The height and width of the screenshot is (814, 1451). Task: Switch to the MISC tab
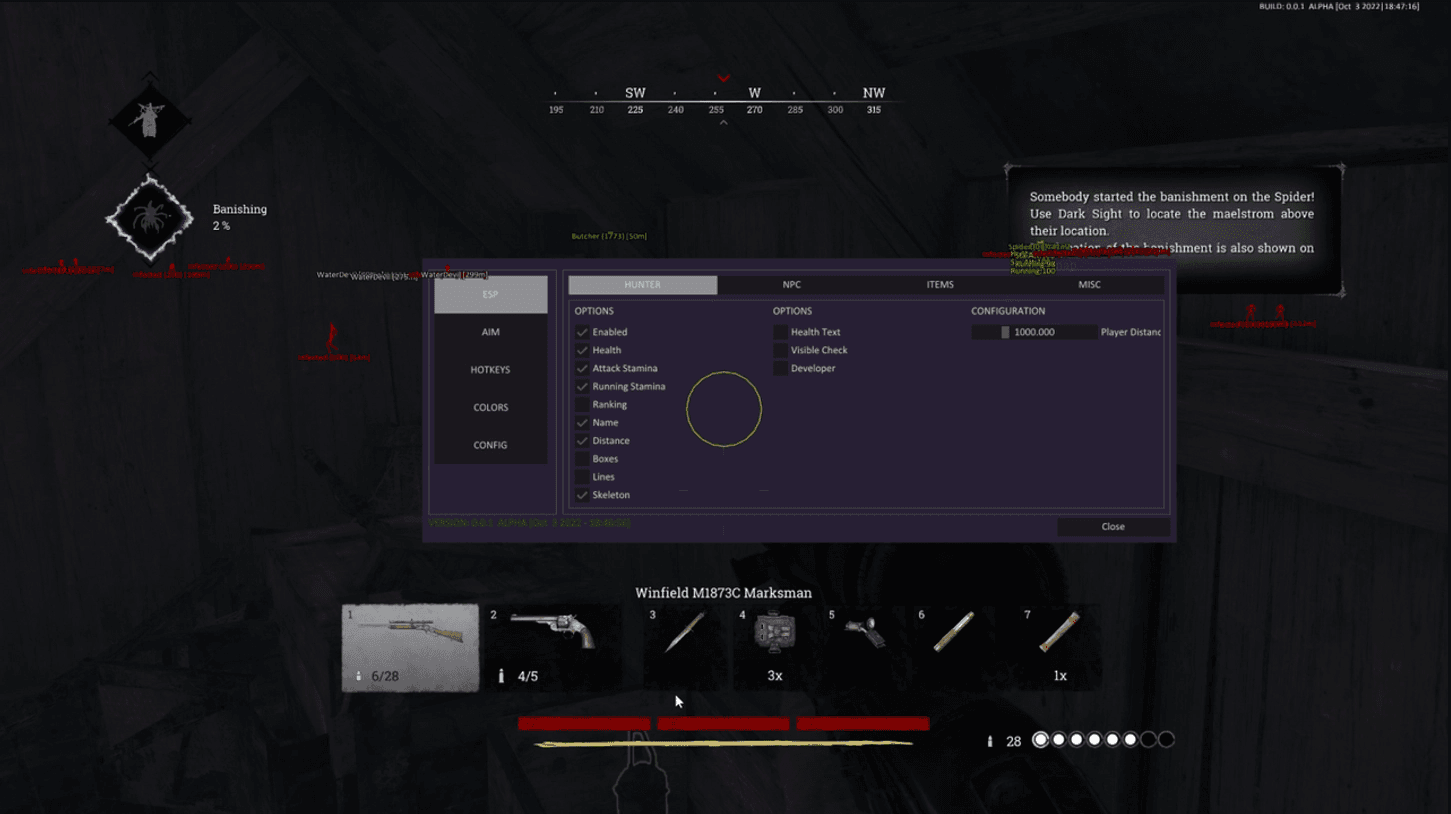[1089, 285]
